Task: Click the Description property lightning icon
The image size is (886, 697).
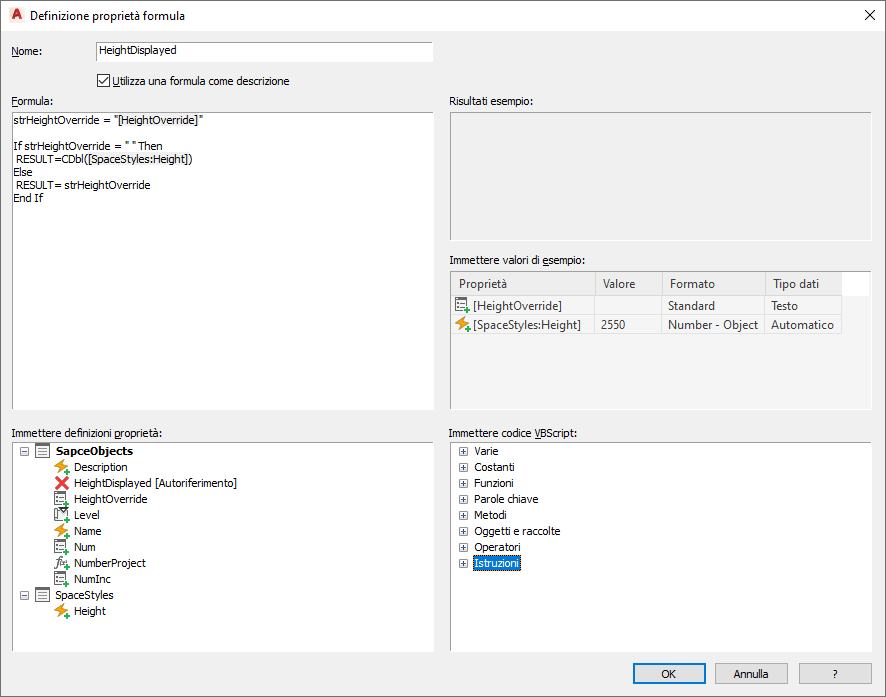Action: tap(62, 467)
